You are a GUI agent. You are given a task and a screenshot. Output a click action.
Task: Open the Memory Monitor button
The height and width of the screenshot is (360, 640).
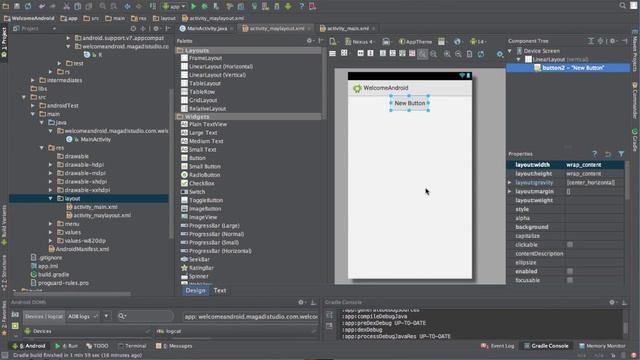pos(602,346)
